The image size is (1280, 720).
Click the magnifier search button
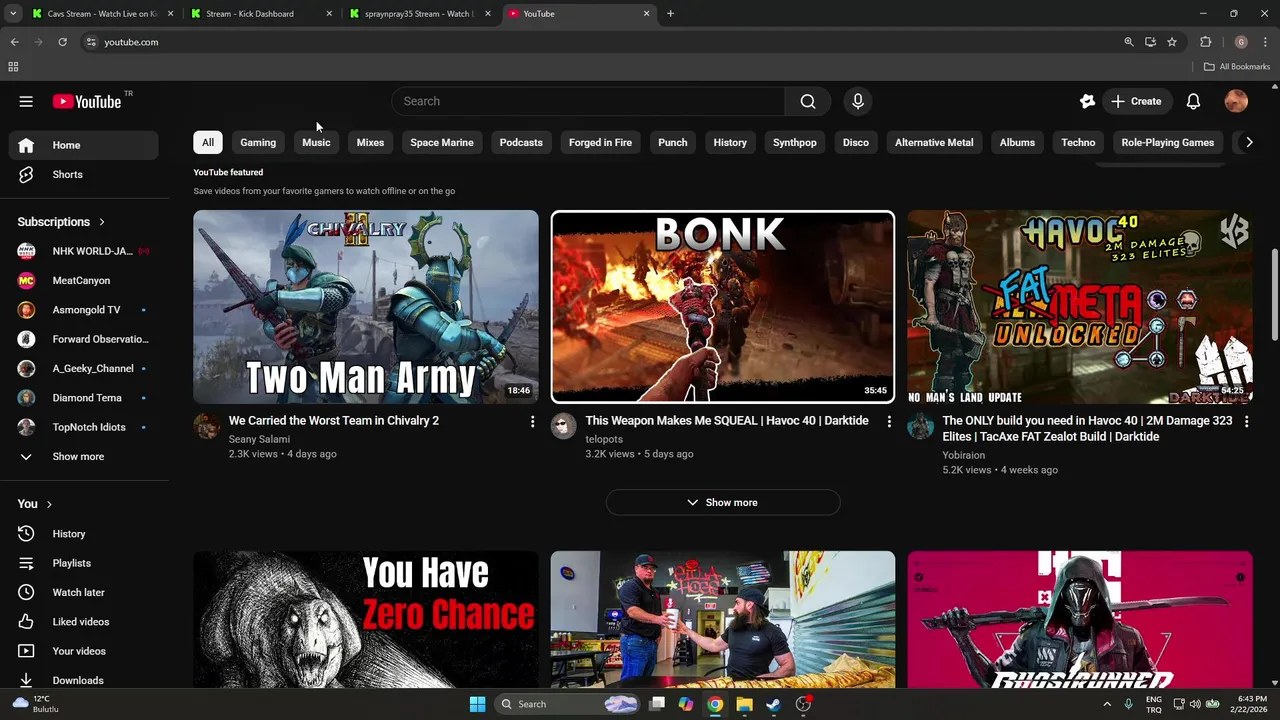(x=808, y=101)
